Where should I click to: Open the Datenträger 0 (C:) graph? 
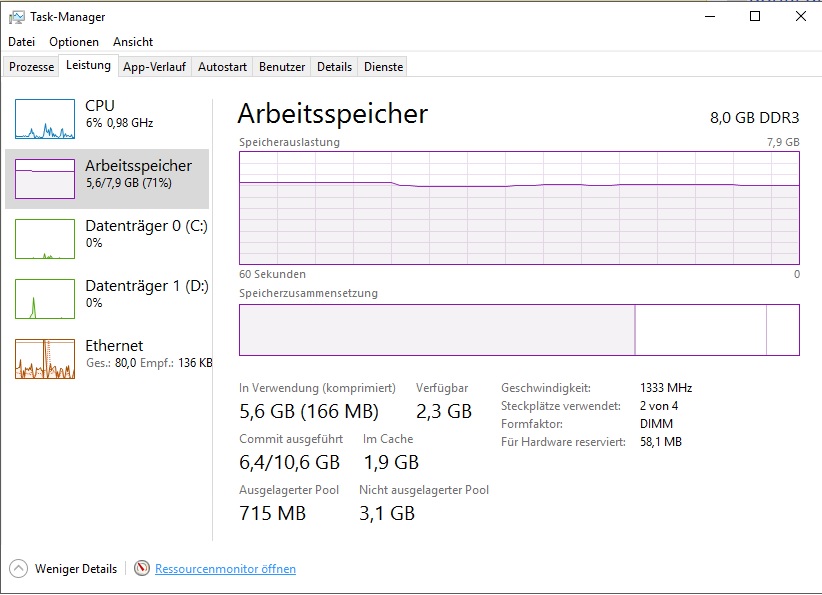click(45, 239)
